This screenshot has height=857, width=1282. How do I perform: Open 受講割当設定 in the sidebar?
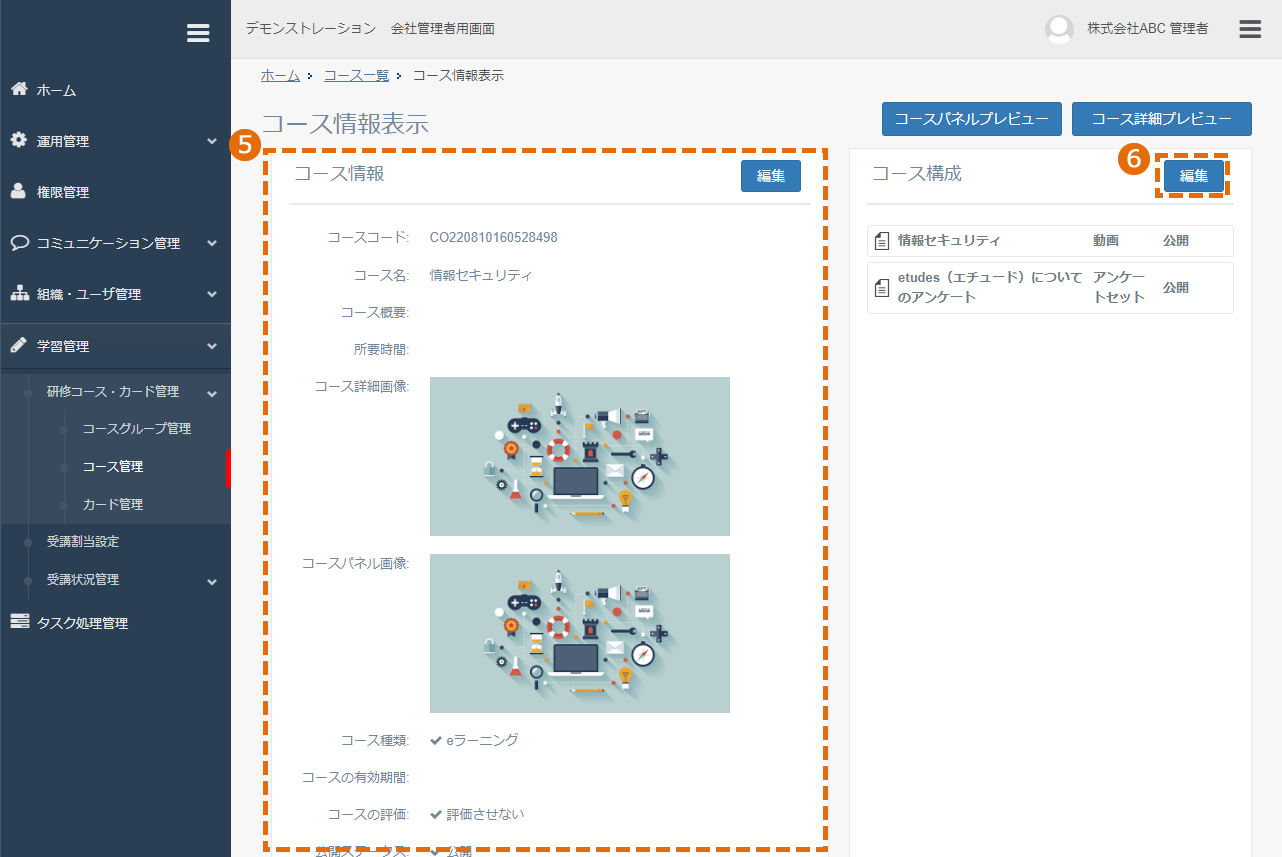point(83,541)
